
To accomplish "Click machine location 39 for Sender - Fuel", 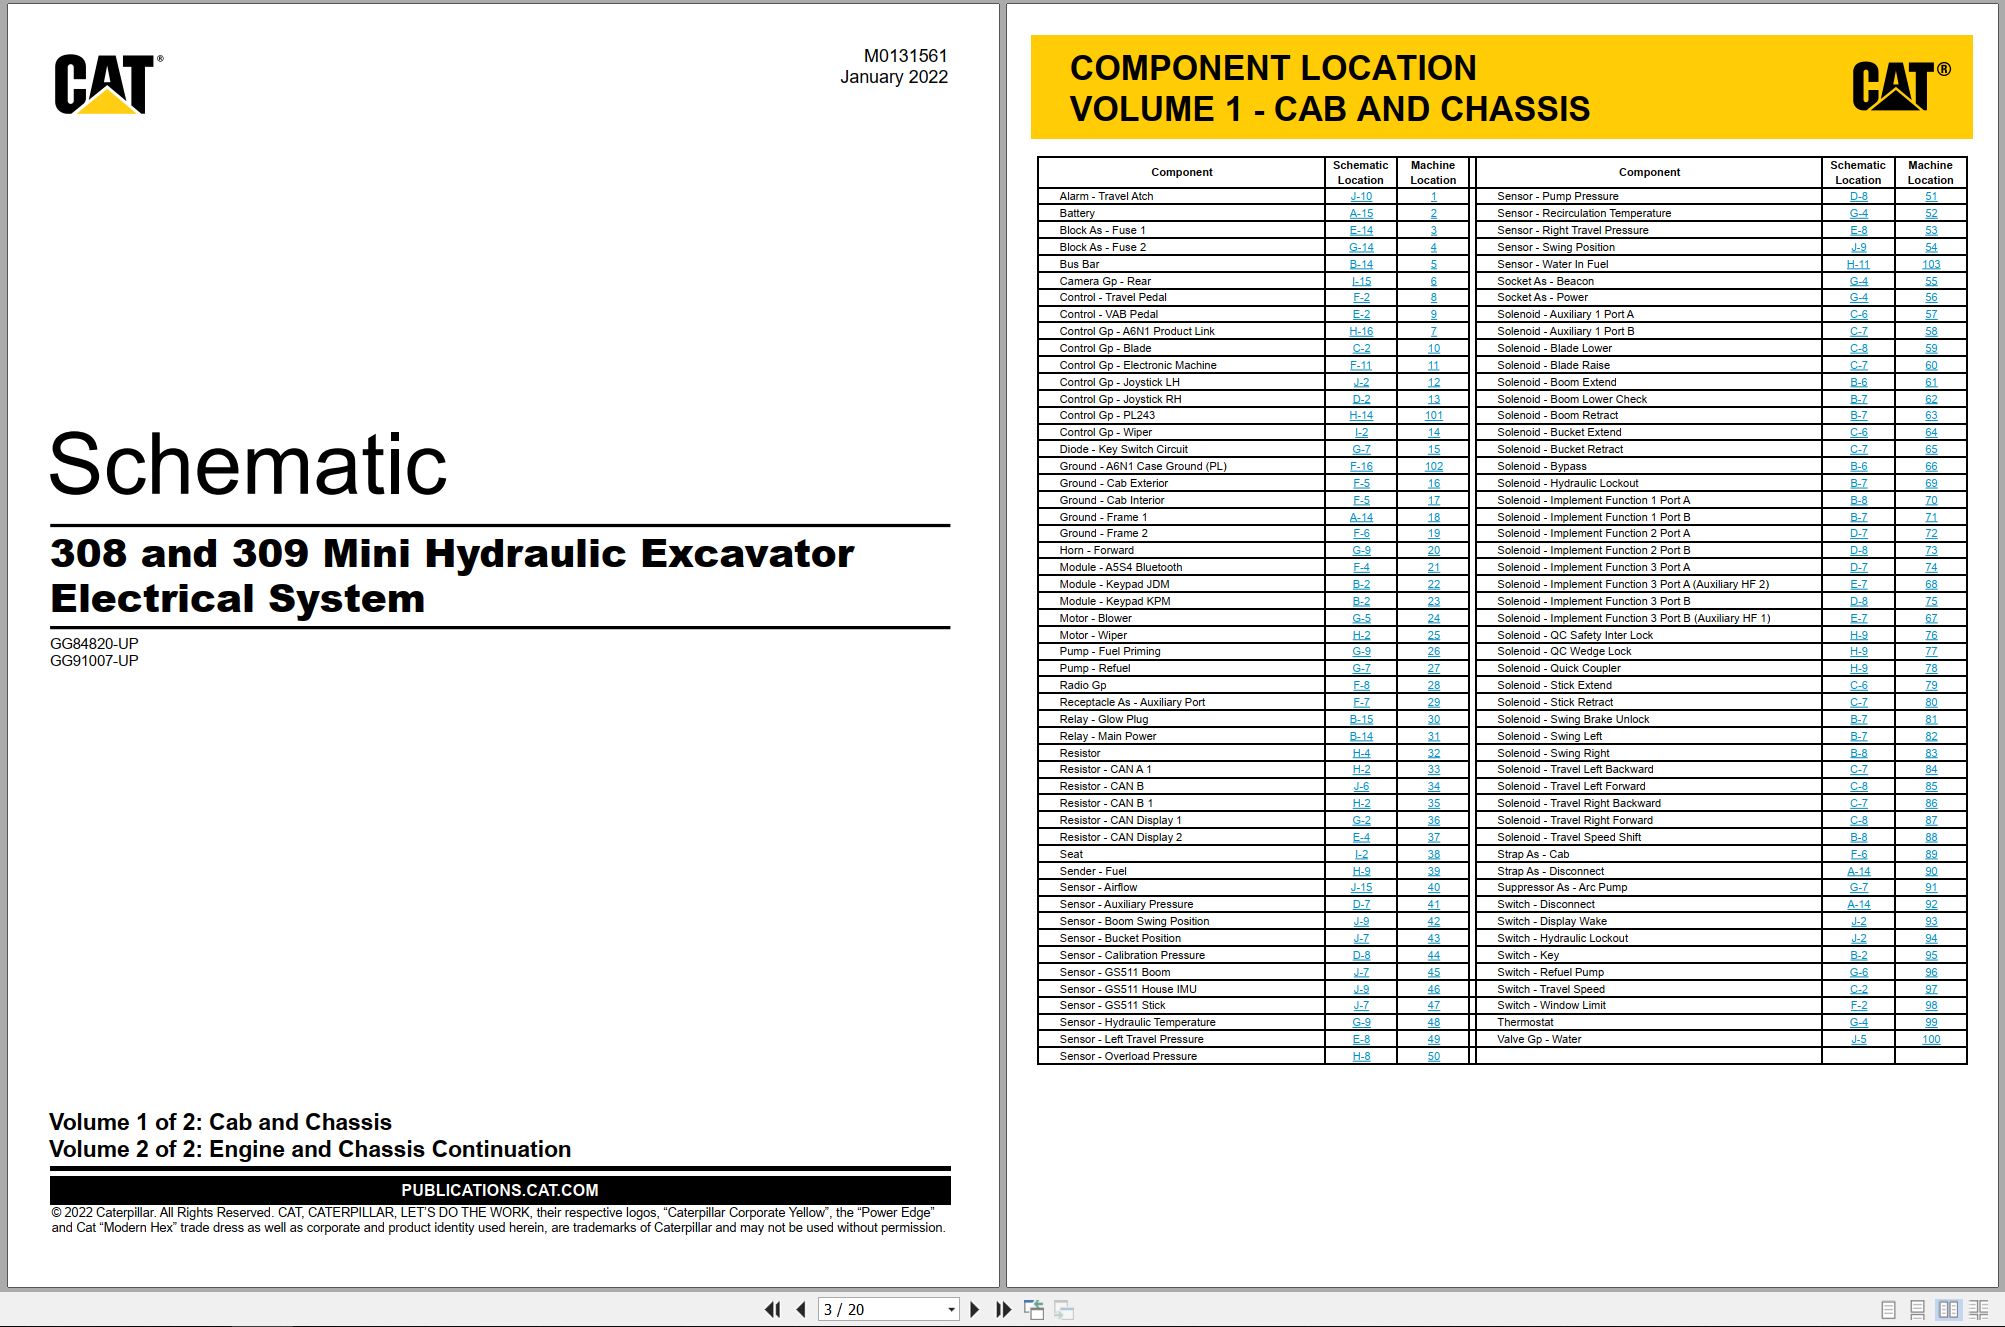I will (x=1433, y=871).
